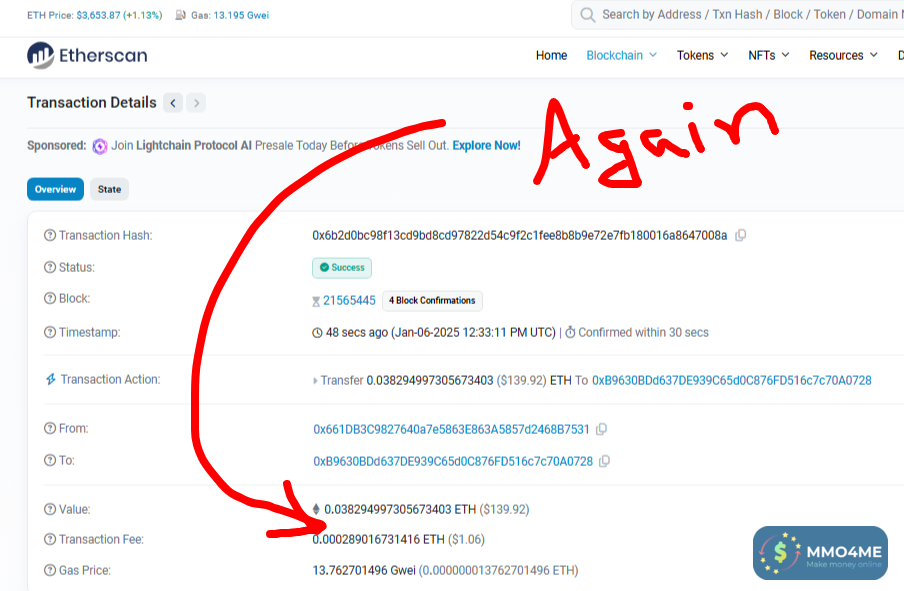Click the Ethereum diamond icon by Value
Image resolution: width=904 pixels, height=591 pixels.
click(x=316, y=509)
